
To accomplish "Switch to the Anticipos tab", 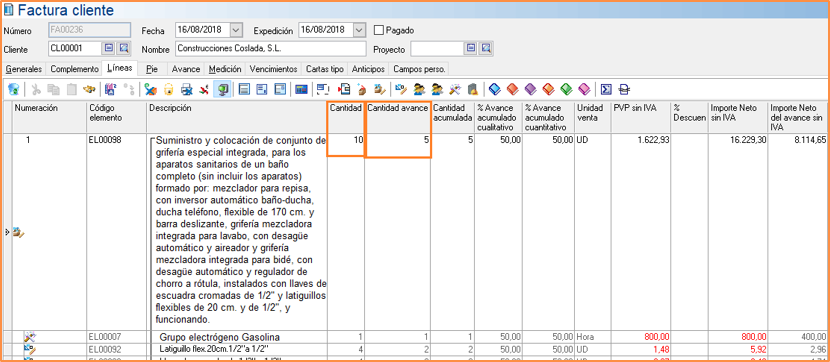I will 369,69.
